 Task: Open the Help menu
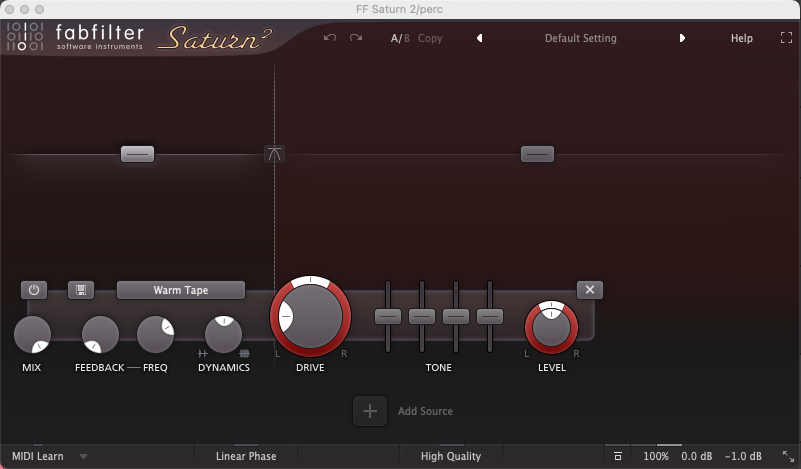pyautogui.click(x=741, y=38)
